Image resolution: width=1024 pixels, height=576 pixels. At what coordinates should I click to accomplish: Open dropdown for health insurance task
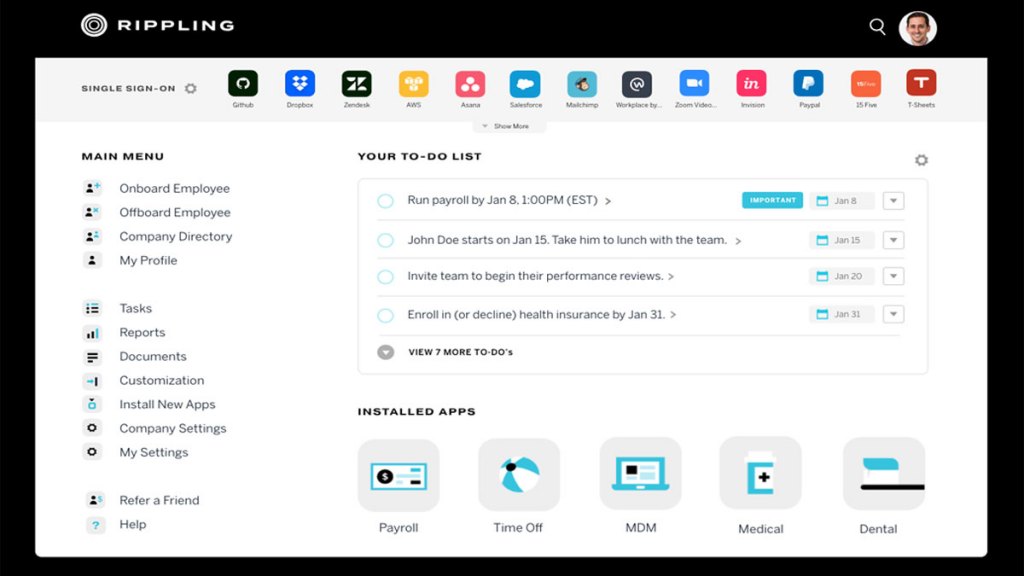tap(893, 314)
